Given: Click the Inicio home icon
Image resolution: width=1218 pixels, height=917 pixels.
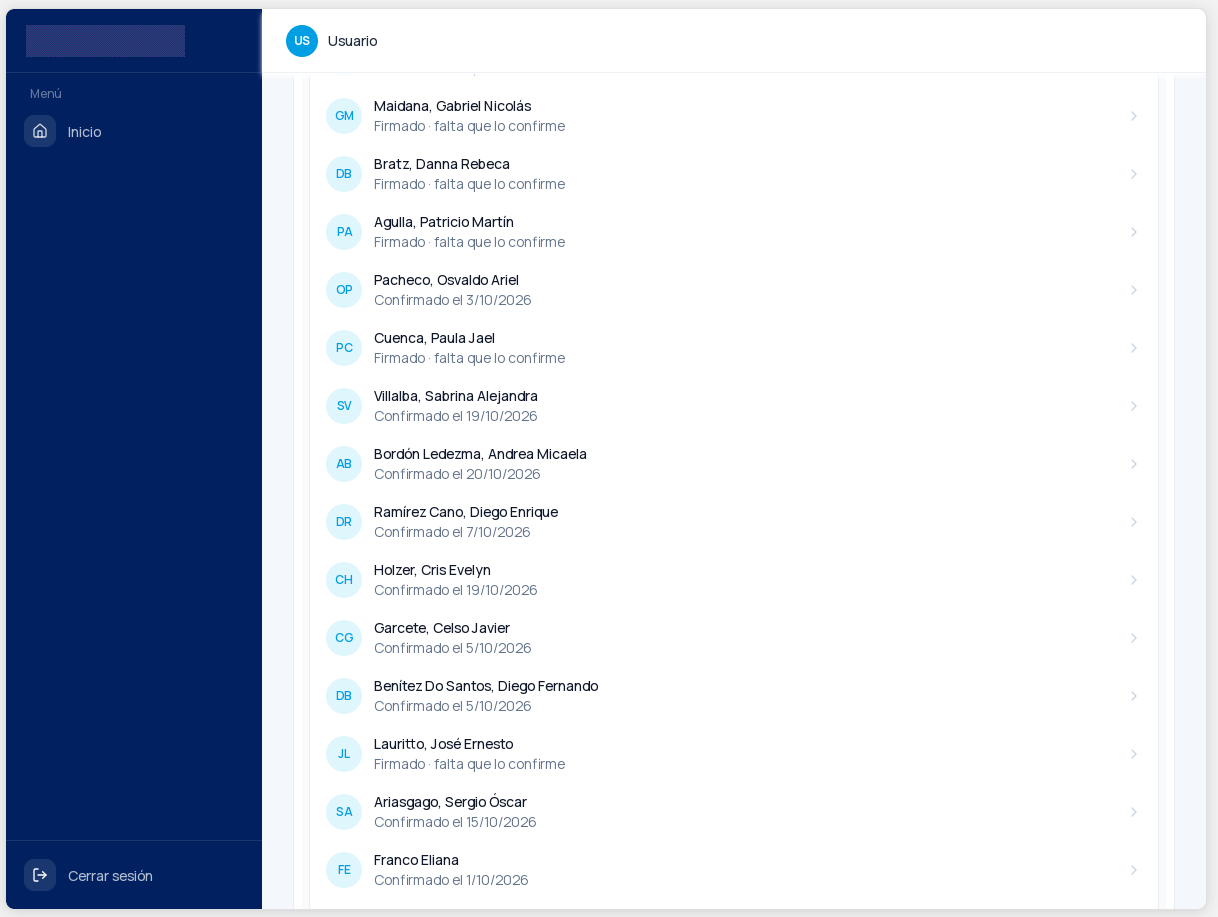Looking at the screenshot, I should [x=40, y=131].
